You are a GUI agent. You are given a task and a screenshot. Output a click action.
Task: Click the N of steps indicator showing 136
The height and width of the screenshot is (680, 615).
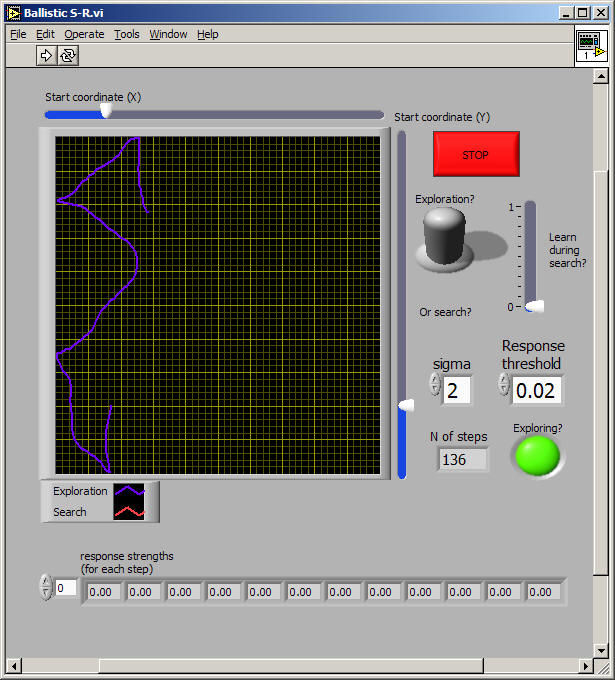[462, 459]
